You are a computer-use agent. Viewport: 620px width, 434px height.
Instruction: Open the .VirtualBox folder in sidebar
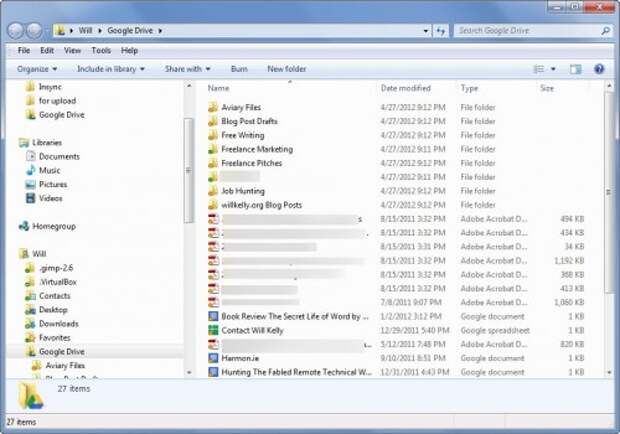(x=58, y=282)
